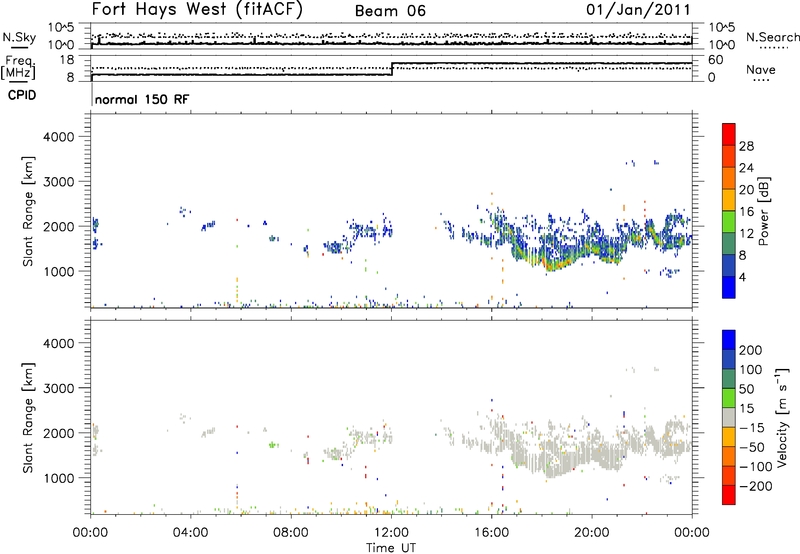The width and height of the screenshot is (800, 554).
Task: Click the 'Beam 06' heading
Action: pos(390,11)
